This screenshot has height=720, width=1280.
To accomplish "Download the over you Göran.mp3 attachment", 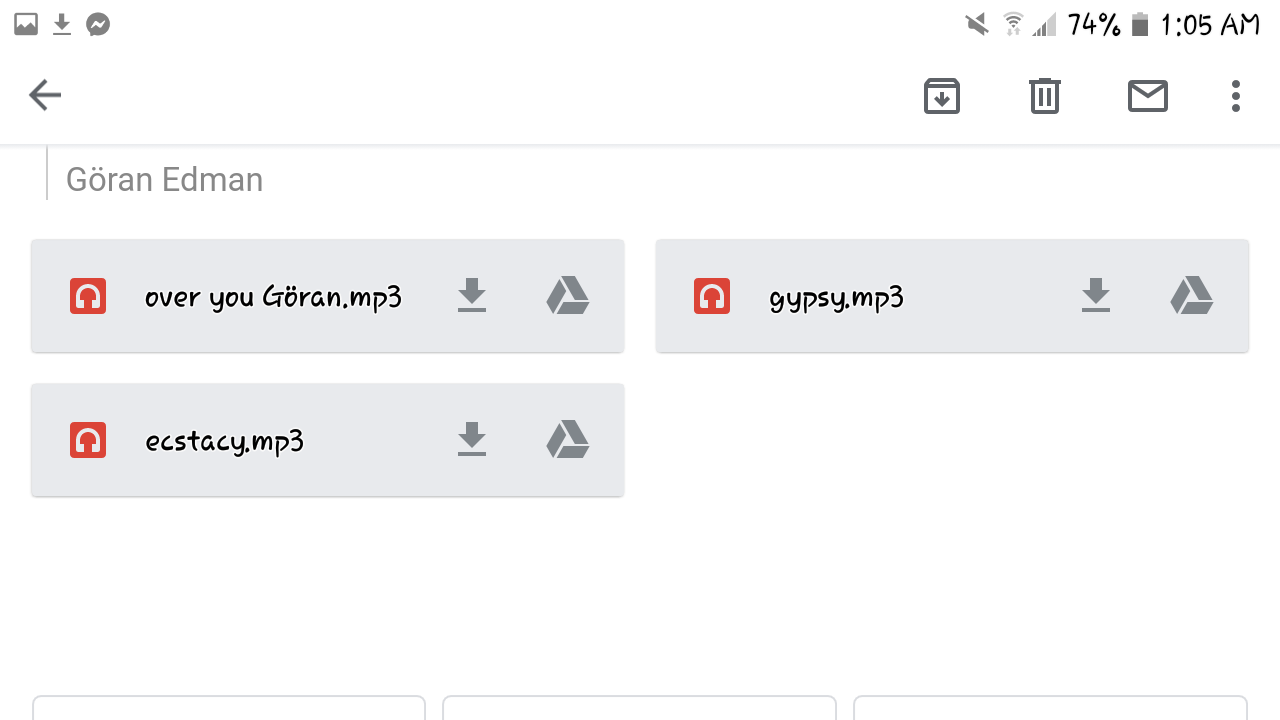I will click(x=472, y=296).
